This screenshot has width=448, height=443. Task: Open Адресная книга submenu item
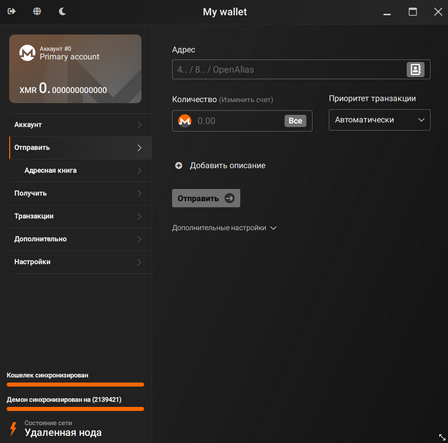pos(80,171)
